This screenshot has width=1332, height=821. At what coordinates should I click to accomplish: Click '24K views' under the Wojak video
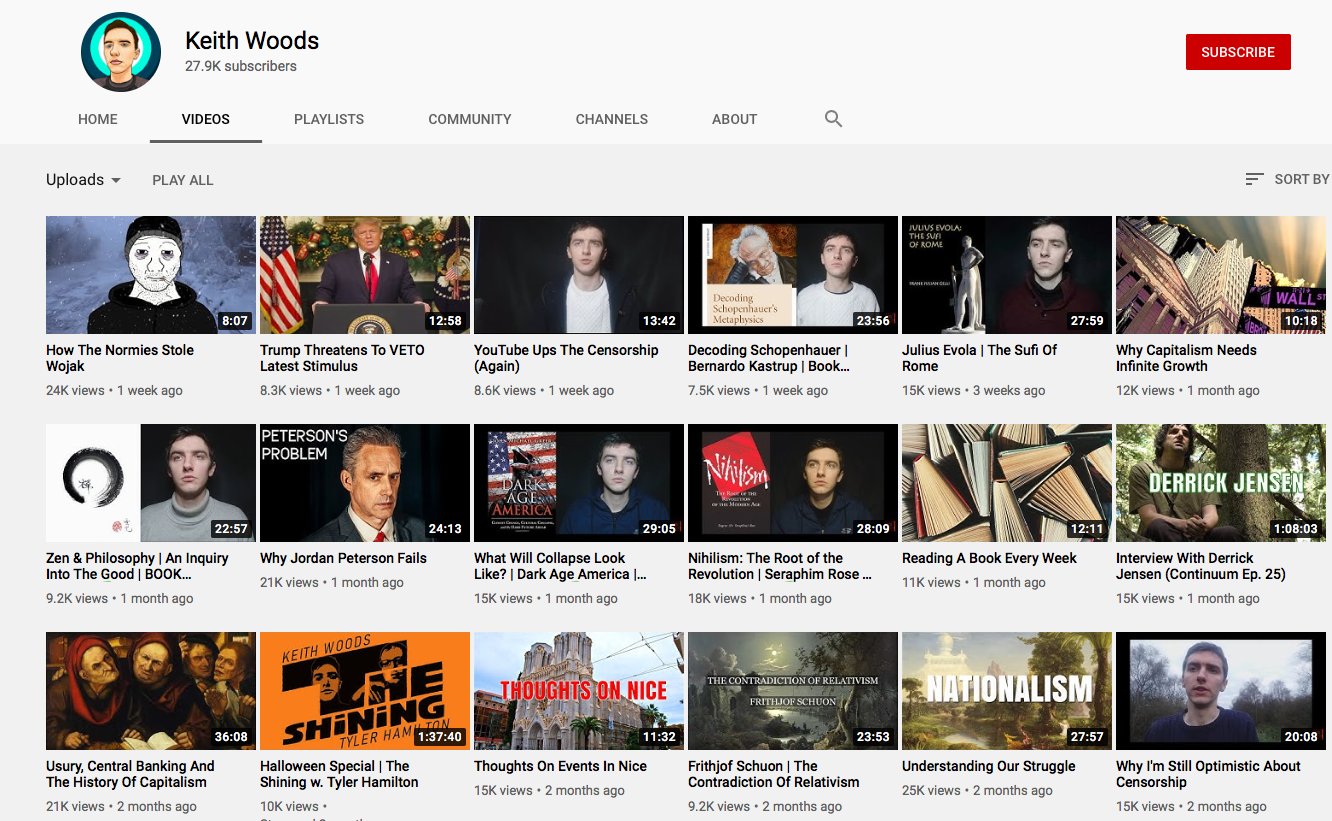(75, 390)
